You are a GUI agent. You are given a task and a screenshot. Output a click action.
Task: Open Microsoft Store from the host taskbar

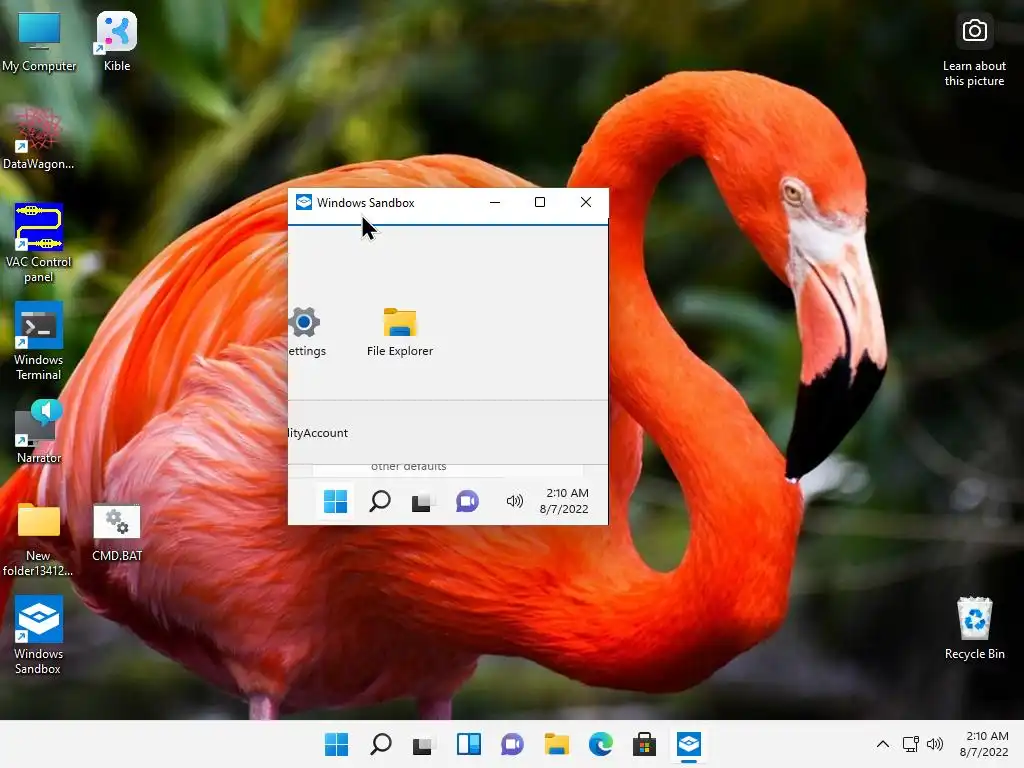645,744
